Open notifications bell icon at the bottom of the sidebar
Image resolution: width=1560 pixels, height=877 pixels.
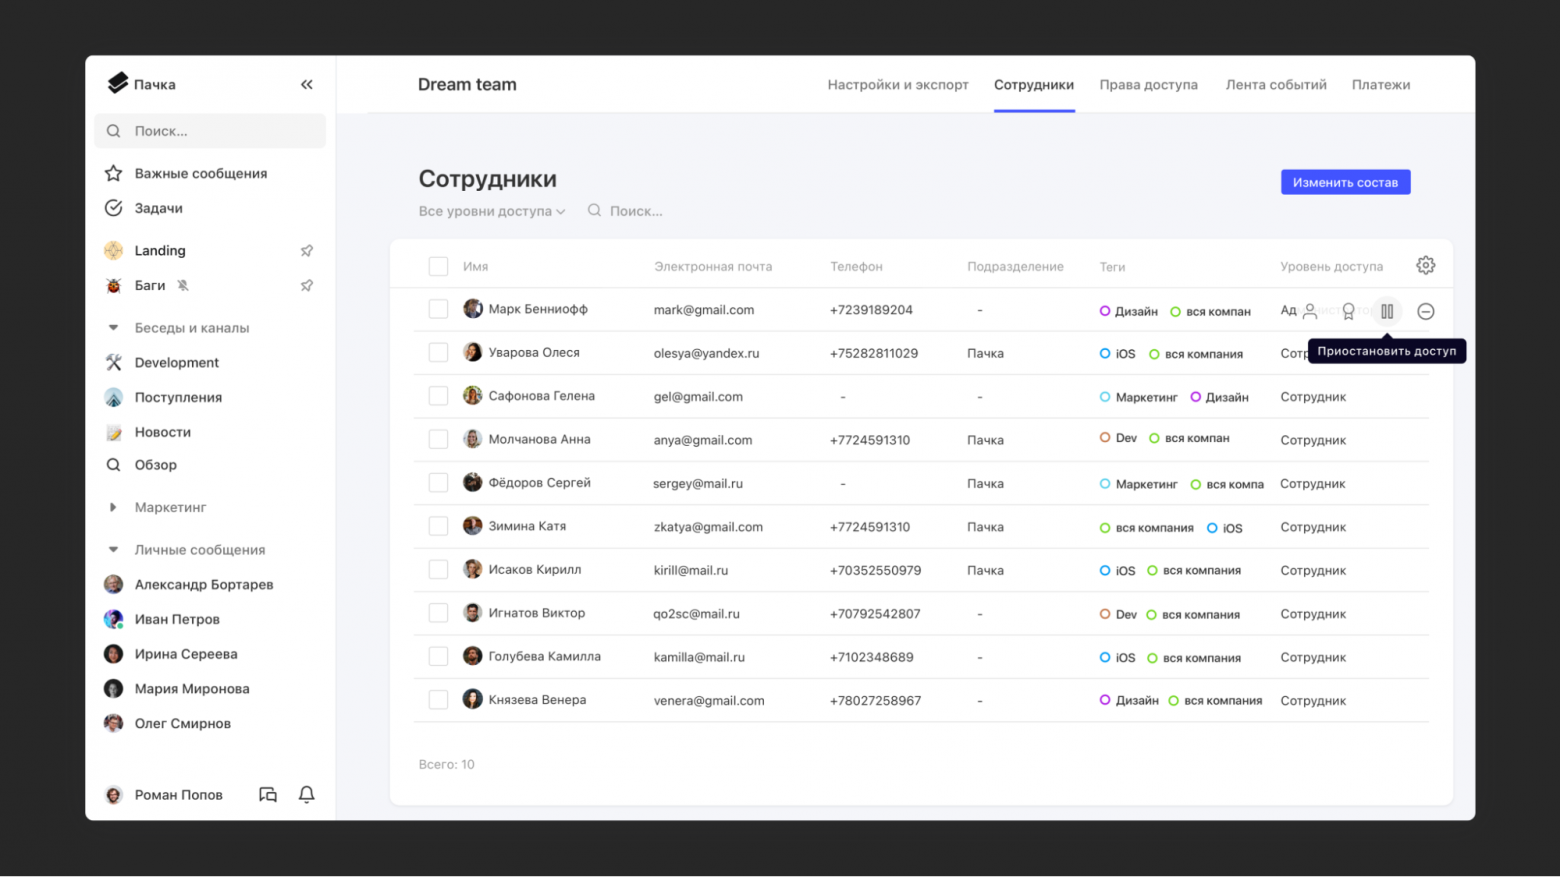307,795
